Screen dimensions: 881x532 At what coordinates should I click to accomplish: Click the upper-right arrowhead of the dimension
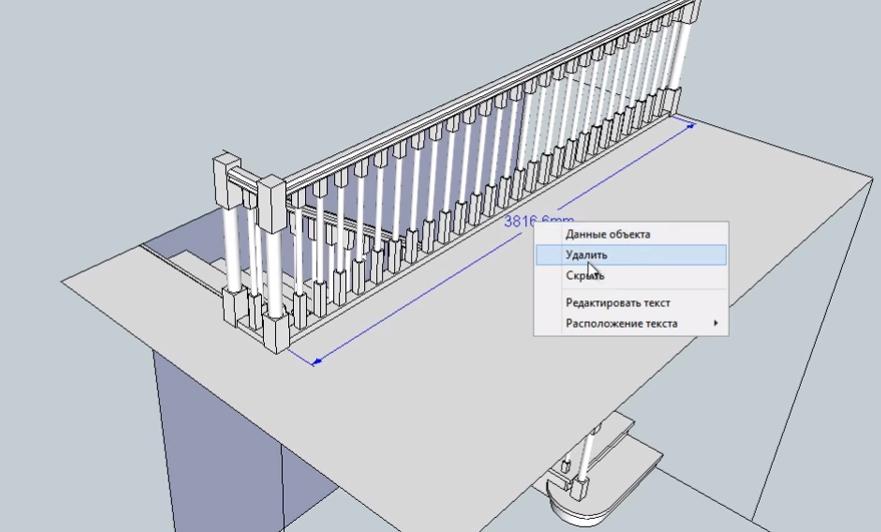coord(690,122)
